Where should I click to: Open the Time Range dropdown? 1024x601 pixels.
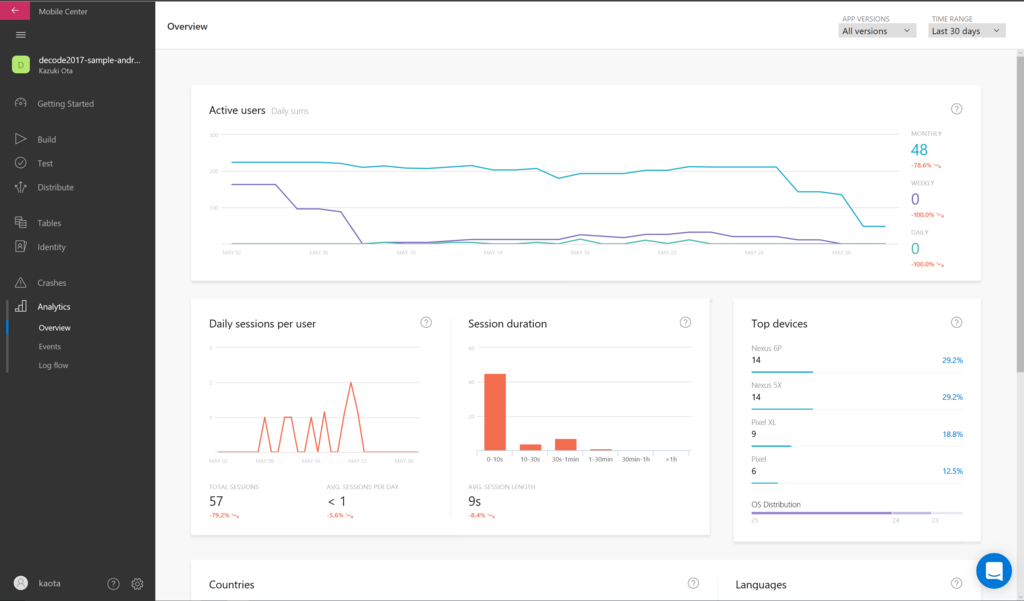[967, 31]
